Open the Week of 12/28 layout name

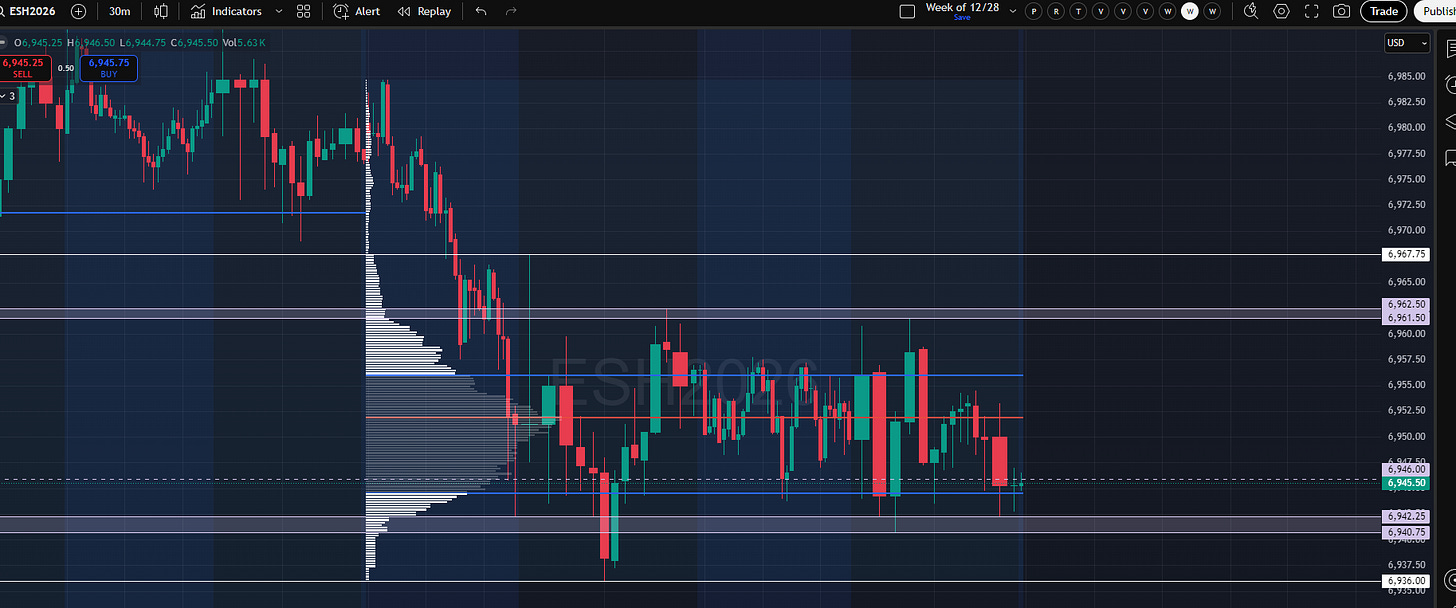click(961, 7)
